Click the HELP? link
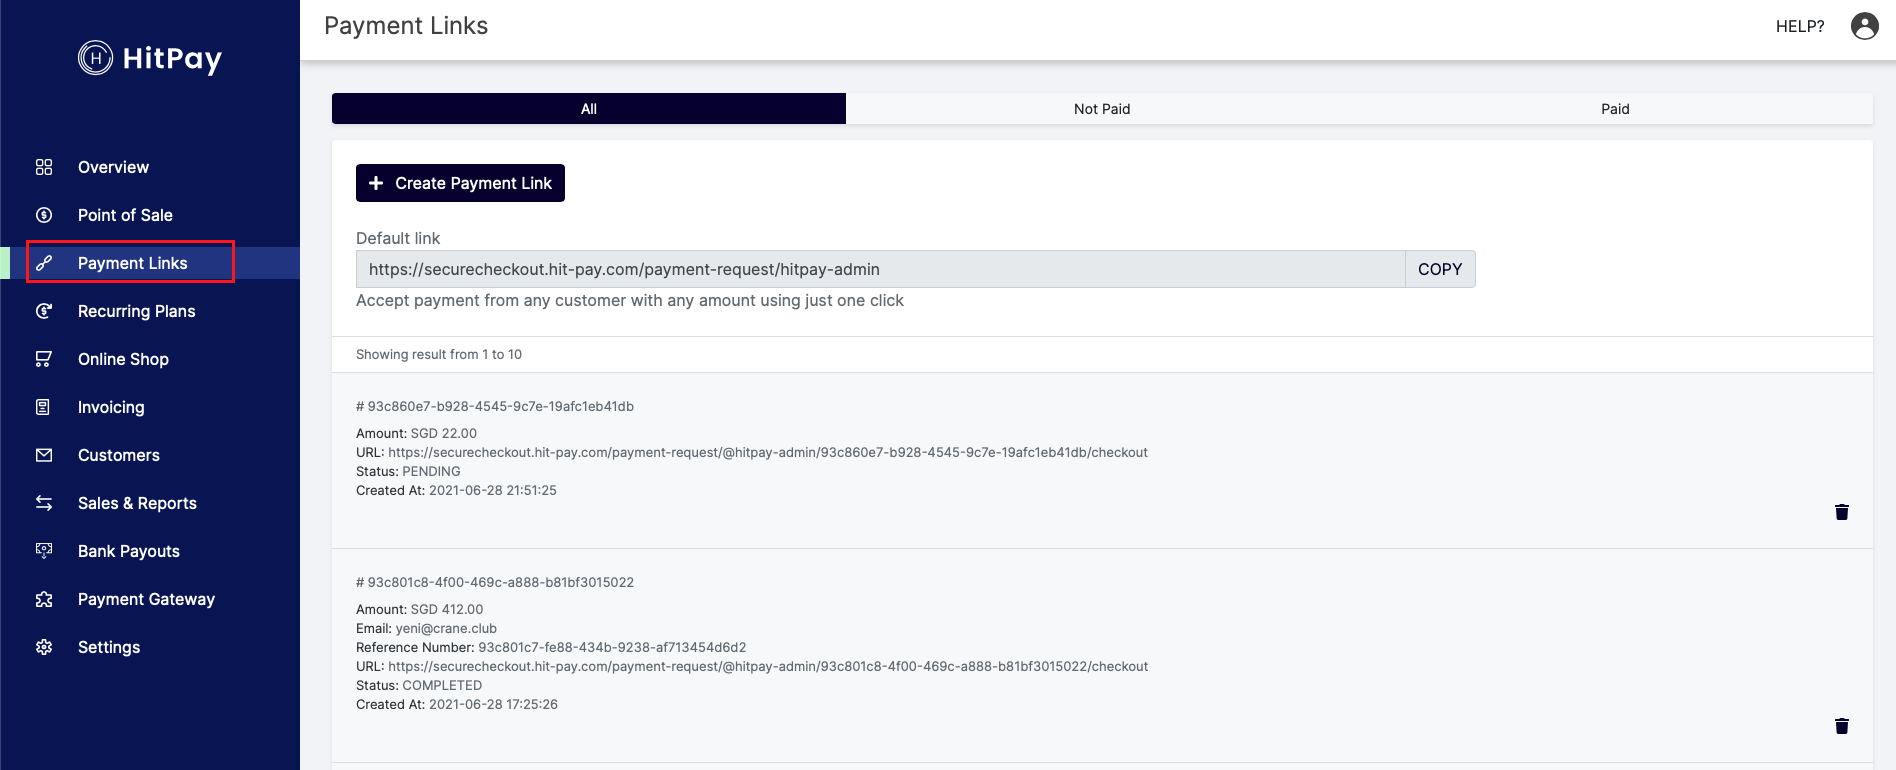Screen dimensions: 1896x770 (1800, 26)
